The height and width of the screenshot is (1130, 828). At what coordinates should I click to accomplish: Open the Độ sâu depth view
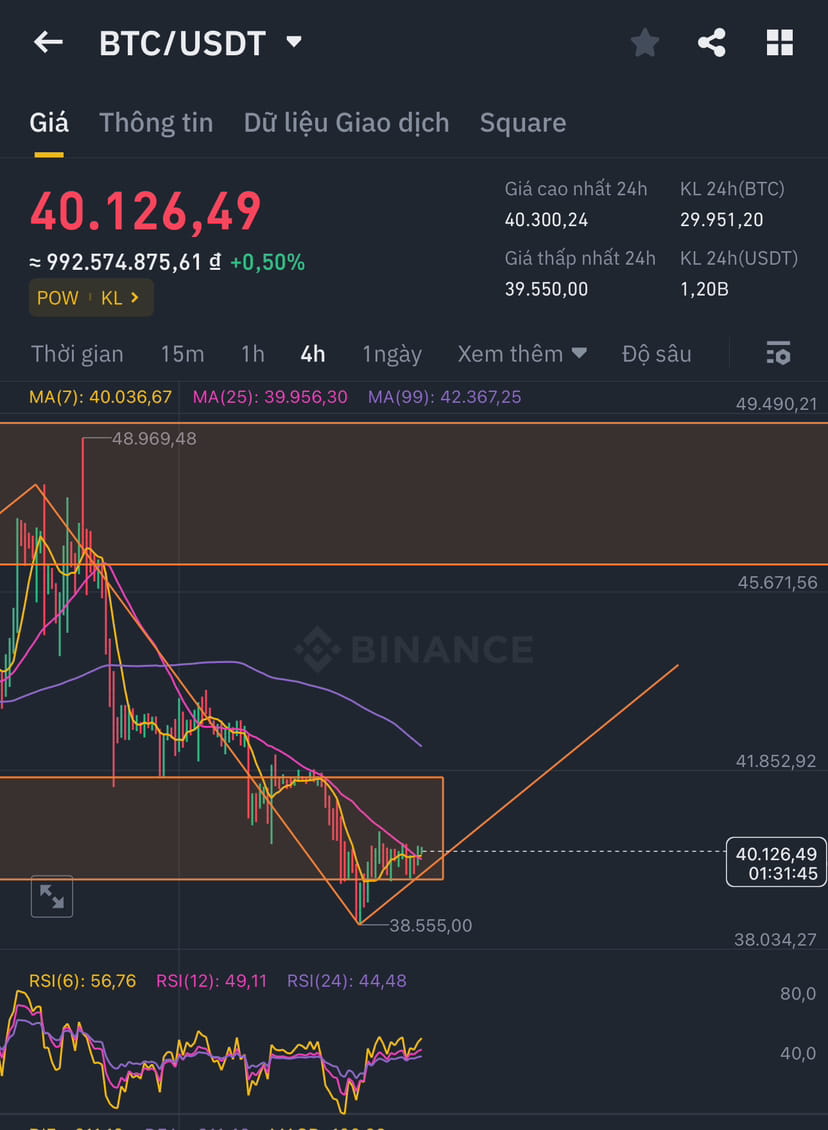pyautogui.click(x=657, y=353)
